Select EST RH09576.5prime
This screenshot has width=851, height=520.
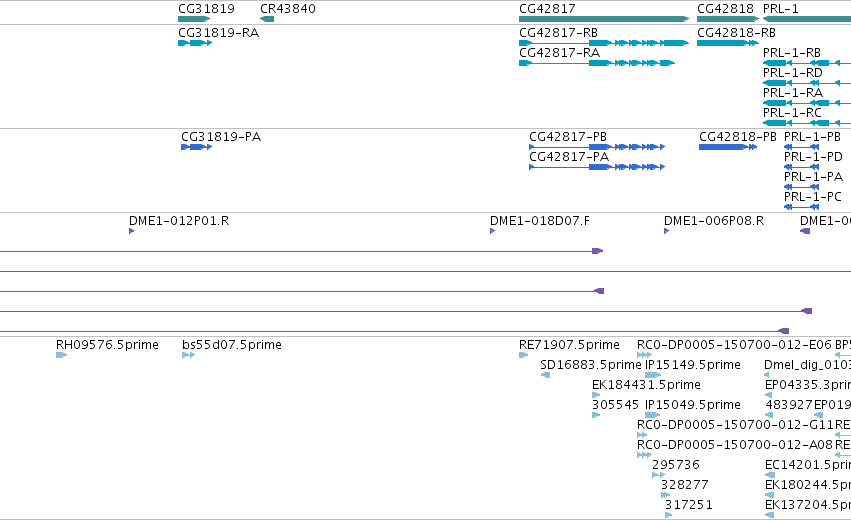coord(107,345)
